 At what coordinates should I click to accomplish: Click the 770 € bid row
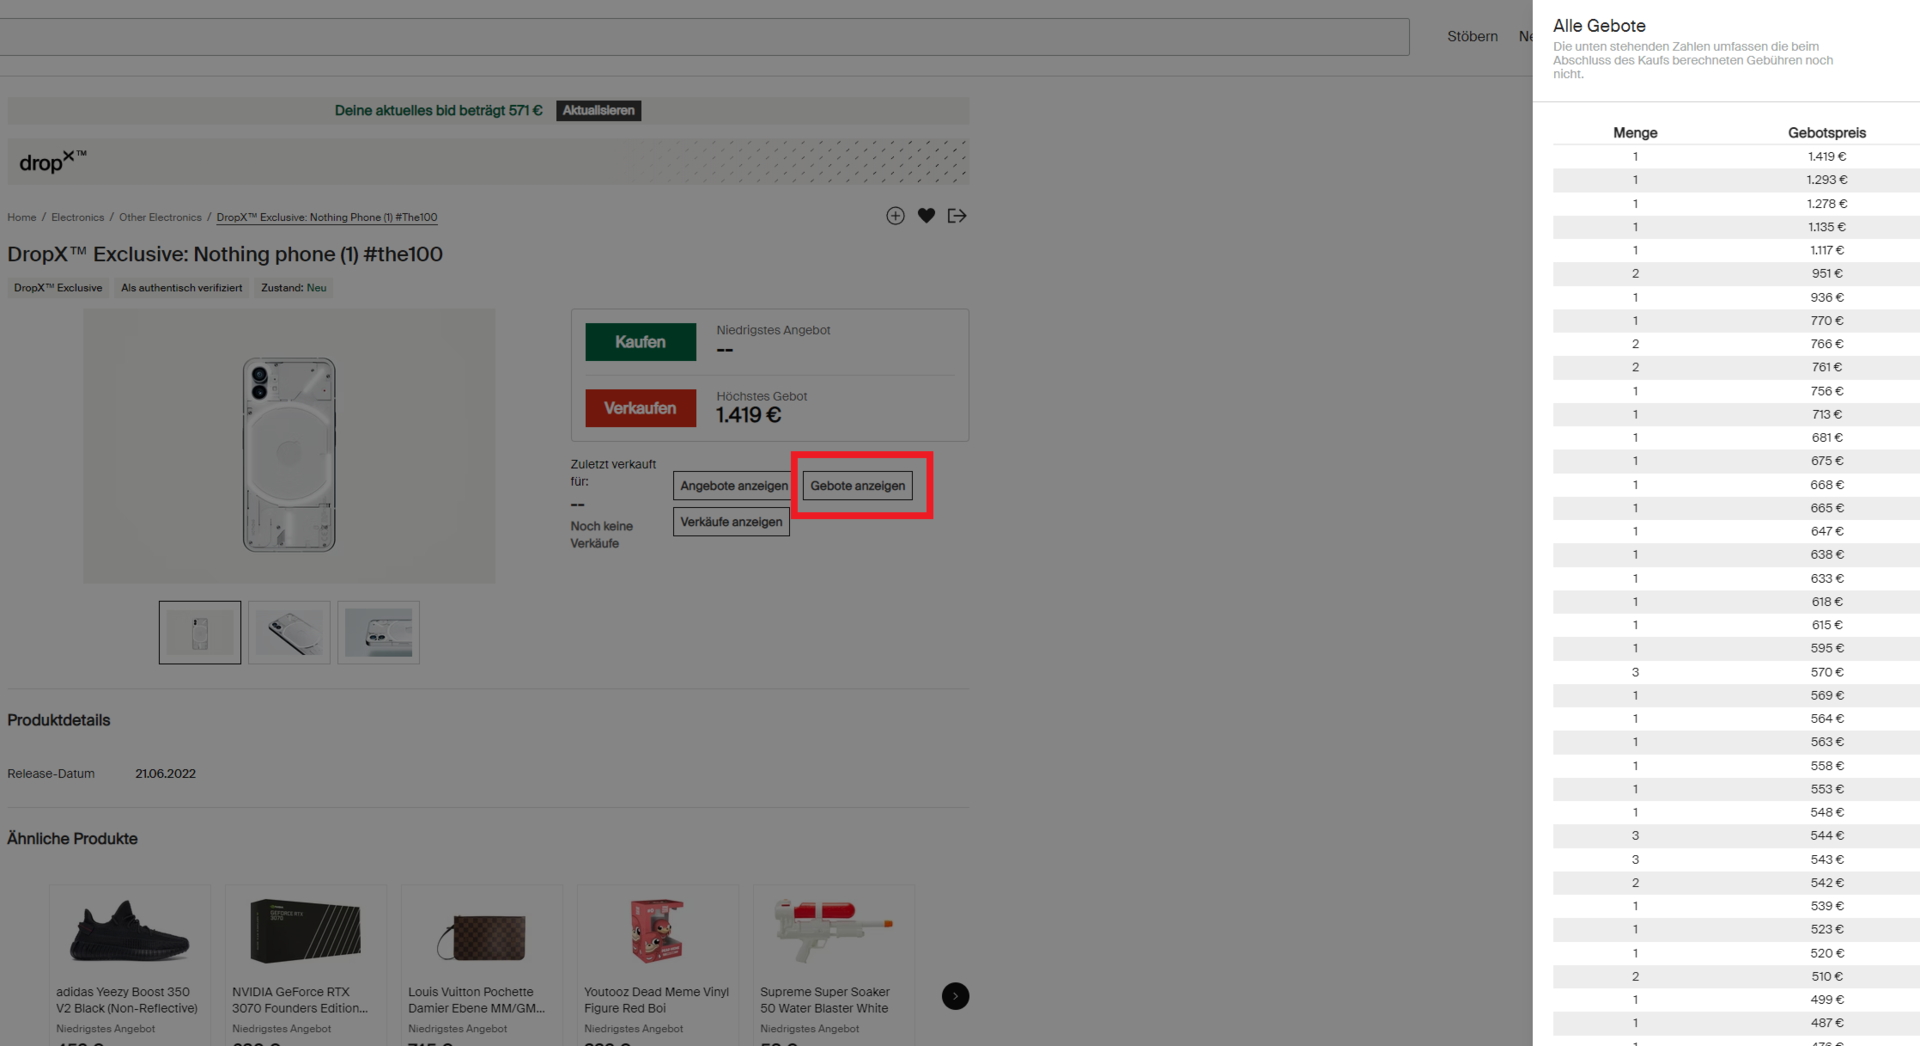[x=1736, y=321]
